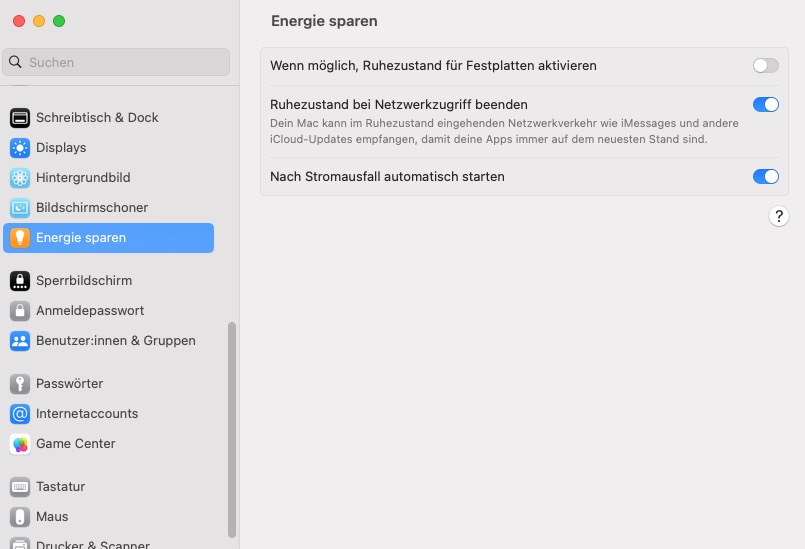Open help with question mark button
This screenshot has height=549, width=805.
778,216
